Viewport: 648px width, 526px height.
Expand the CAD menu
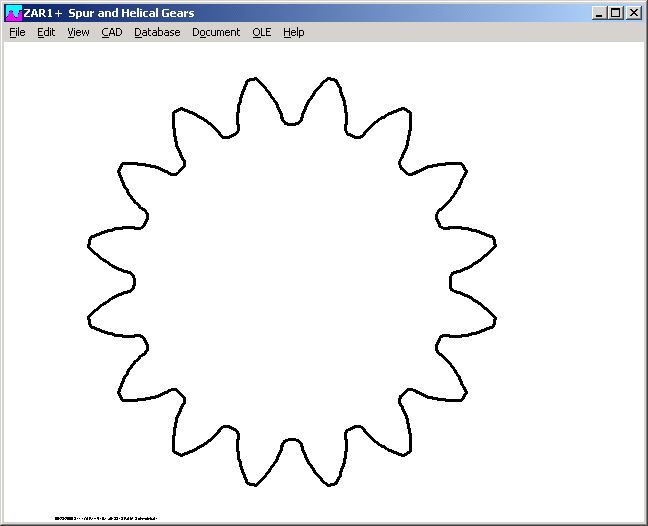[112, 32]
